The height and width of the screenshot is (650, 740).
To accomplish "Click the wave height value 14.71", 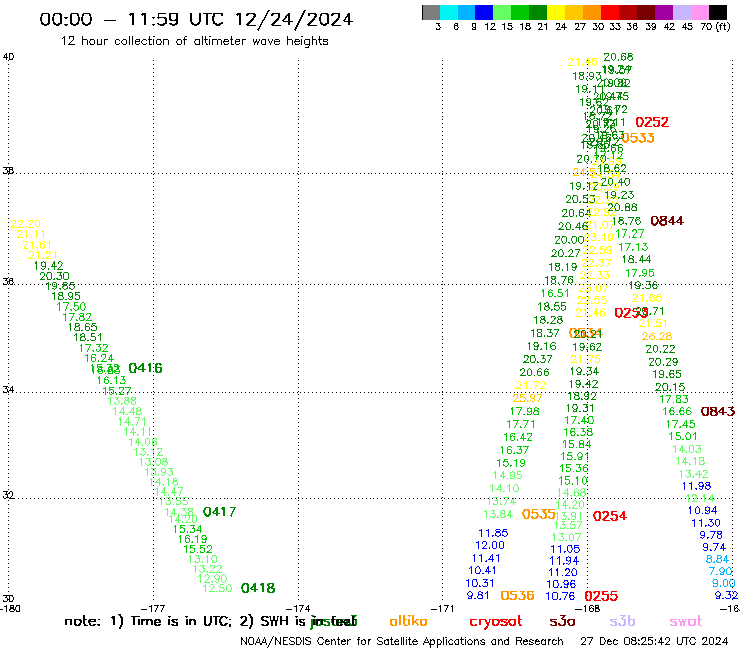I will (132, 421).
